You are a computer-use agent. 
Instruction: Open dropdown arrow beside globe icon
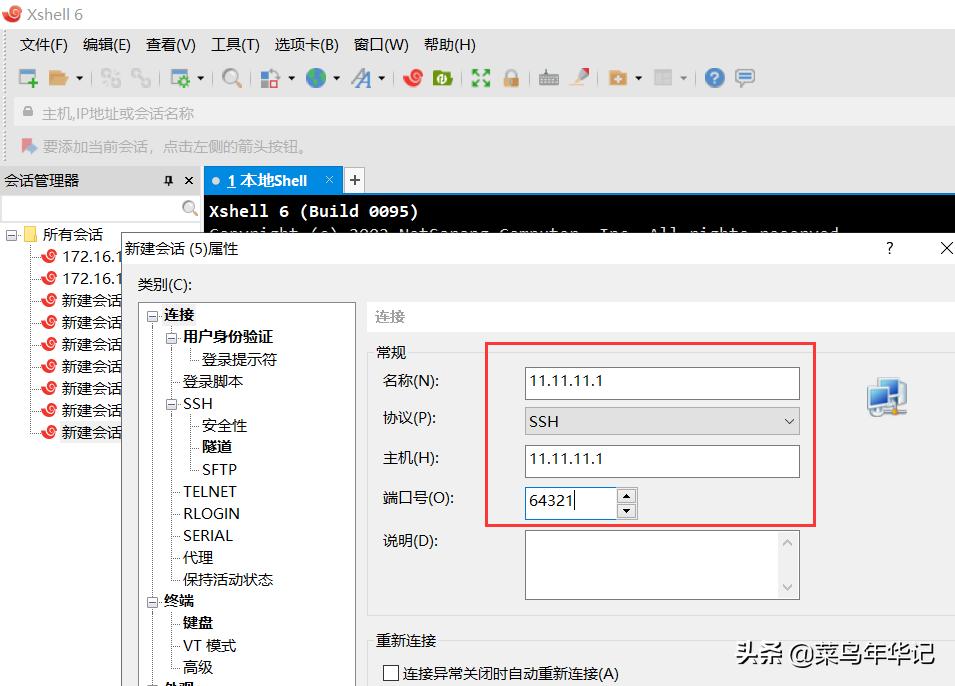(x=336, y=78)
